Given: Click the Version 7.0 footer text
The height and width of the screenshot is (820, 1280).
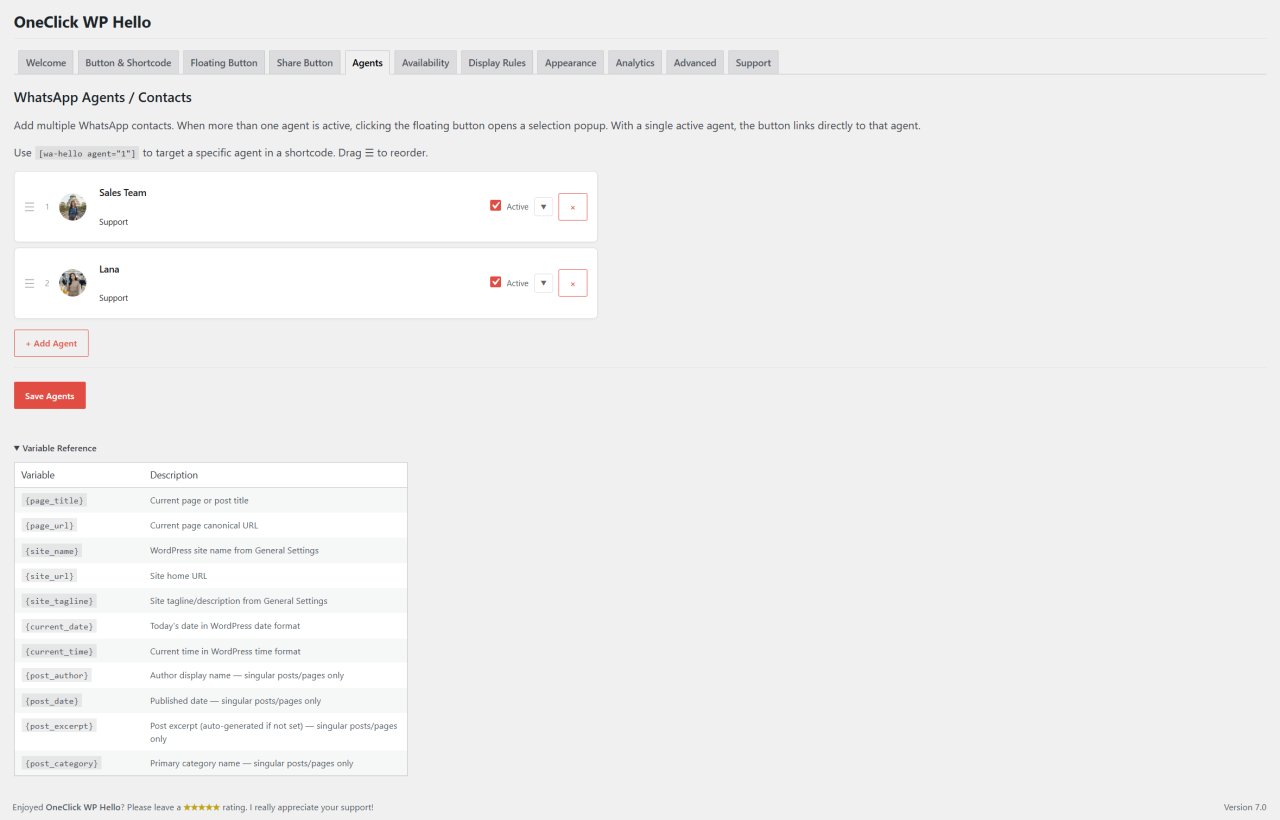Looking at the screenshot, I should [1245, 807].
